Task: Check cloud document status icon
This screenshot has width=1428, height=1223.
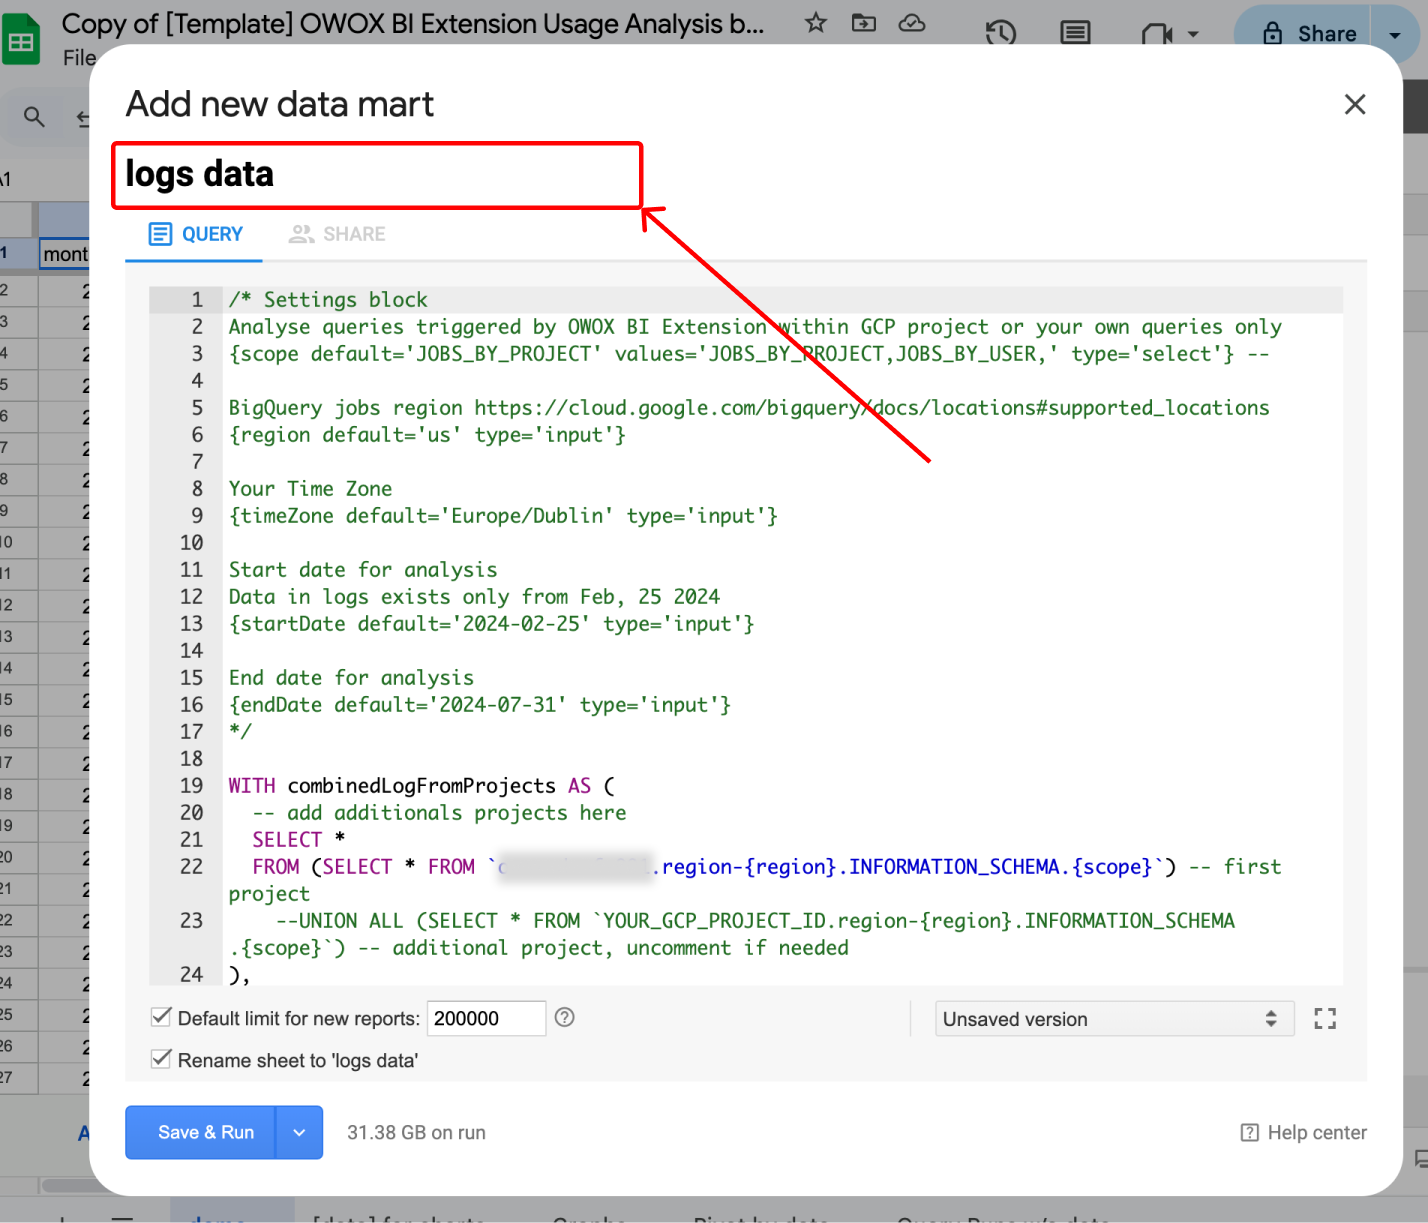Action: pyautogui.click(x=912, y=22)
